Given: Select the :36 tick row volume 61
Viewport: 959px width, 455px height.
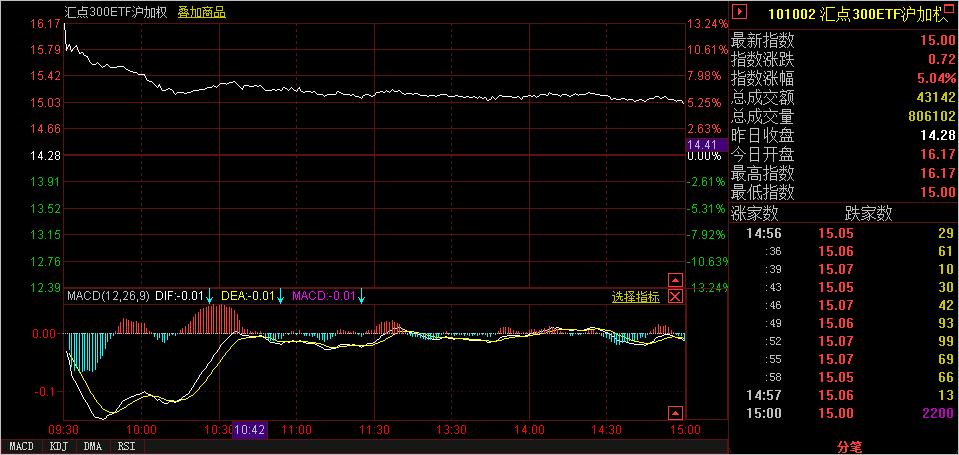Looking at the screenshot, I should (946, 251).
